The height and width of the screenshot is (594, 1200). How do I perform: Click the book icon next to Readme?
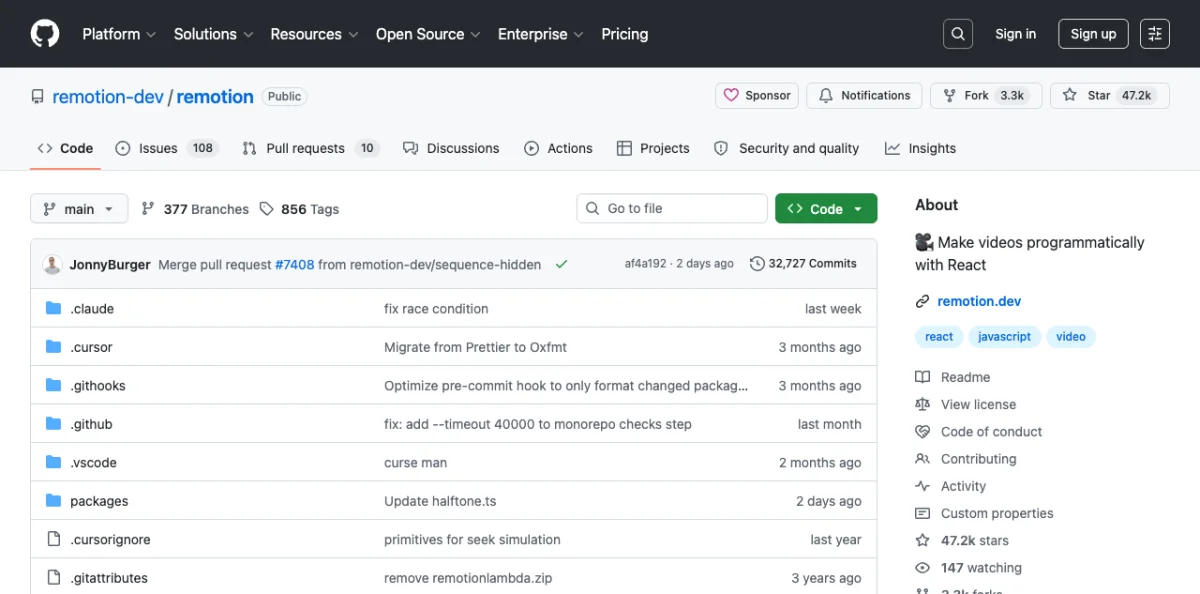point(923,377)
